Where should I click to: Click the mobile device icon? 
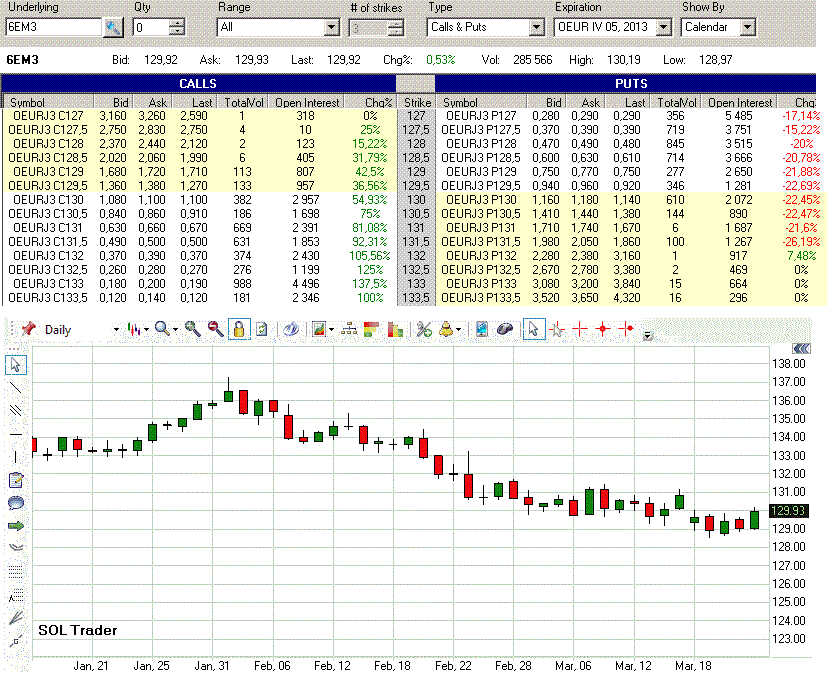coord(481,330)
